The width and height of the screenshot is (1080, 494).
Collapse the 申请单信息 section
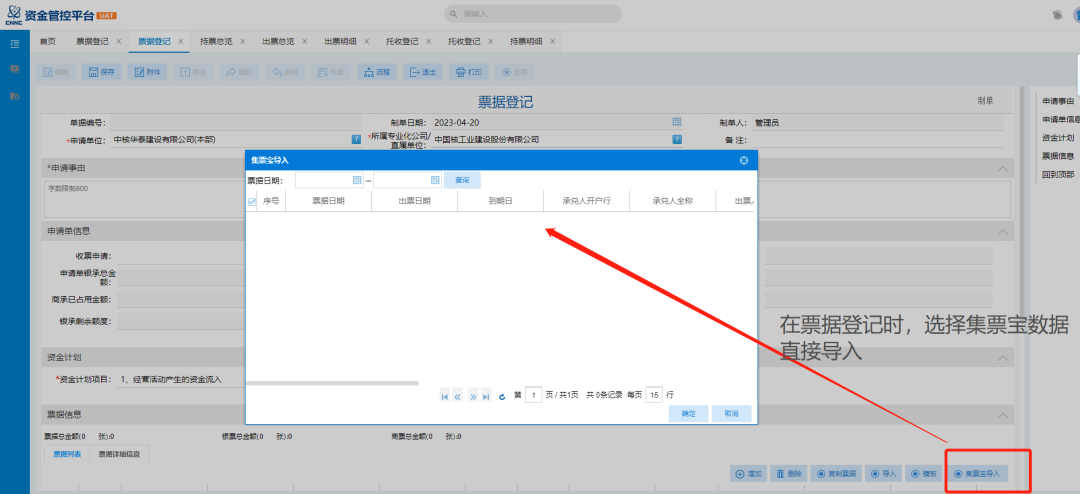tap(1003, 232)
